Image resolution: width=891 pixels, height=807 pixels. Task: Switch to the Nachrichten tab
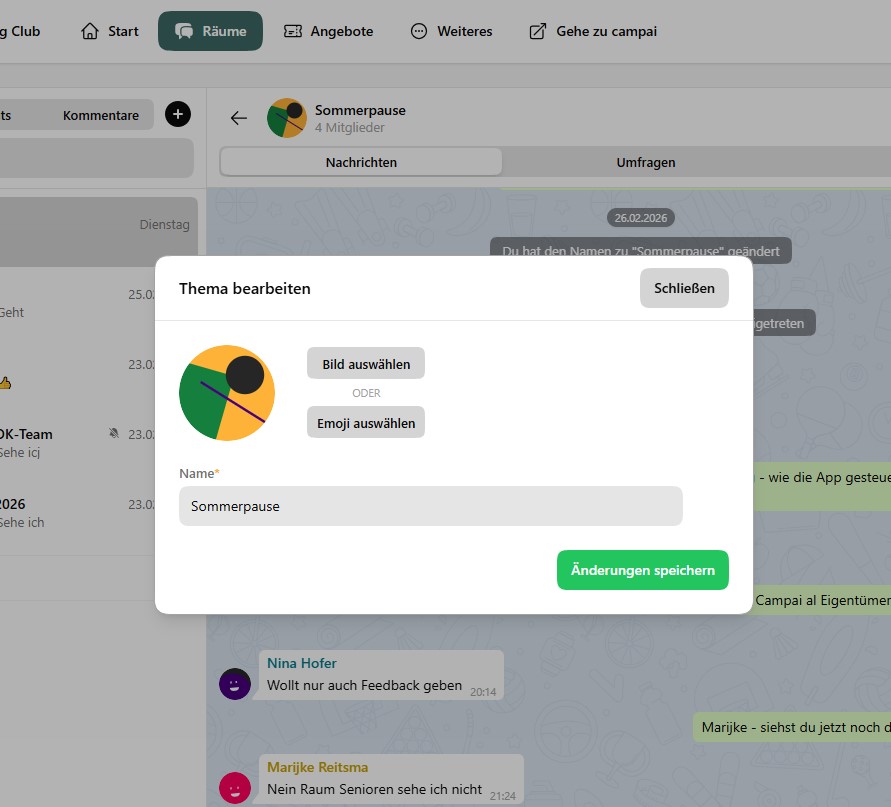coord(361,162)
